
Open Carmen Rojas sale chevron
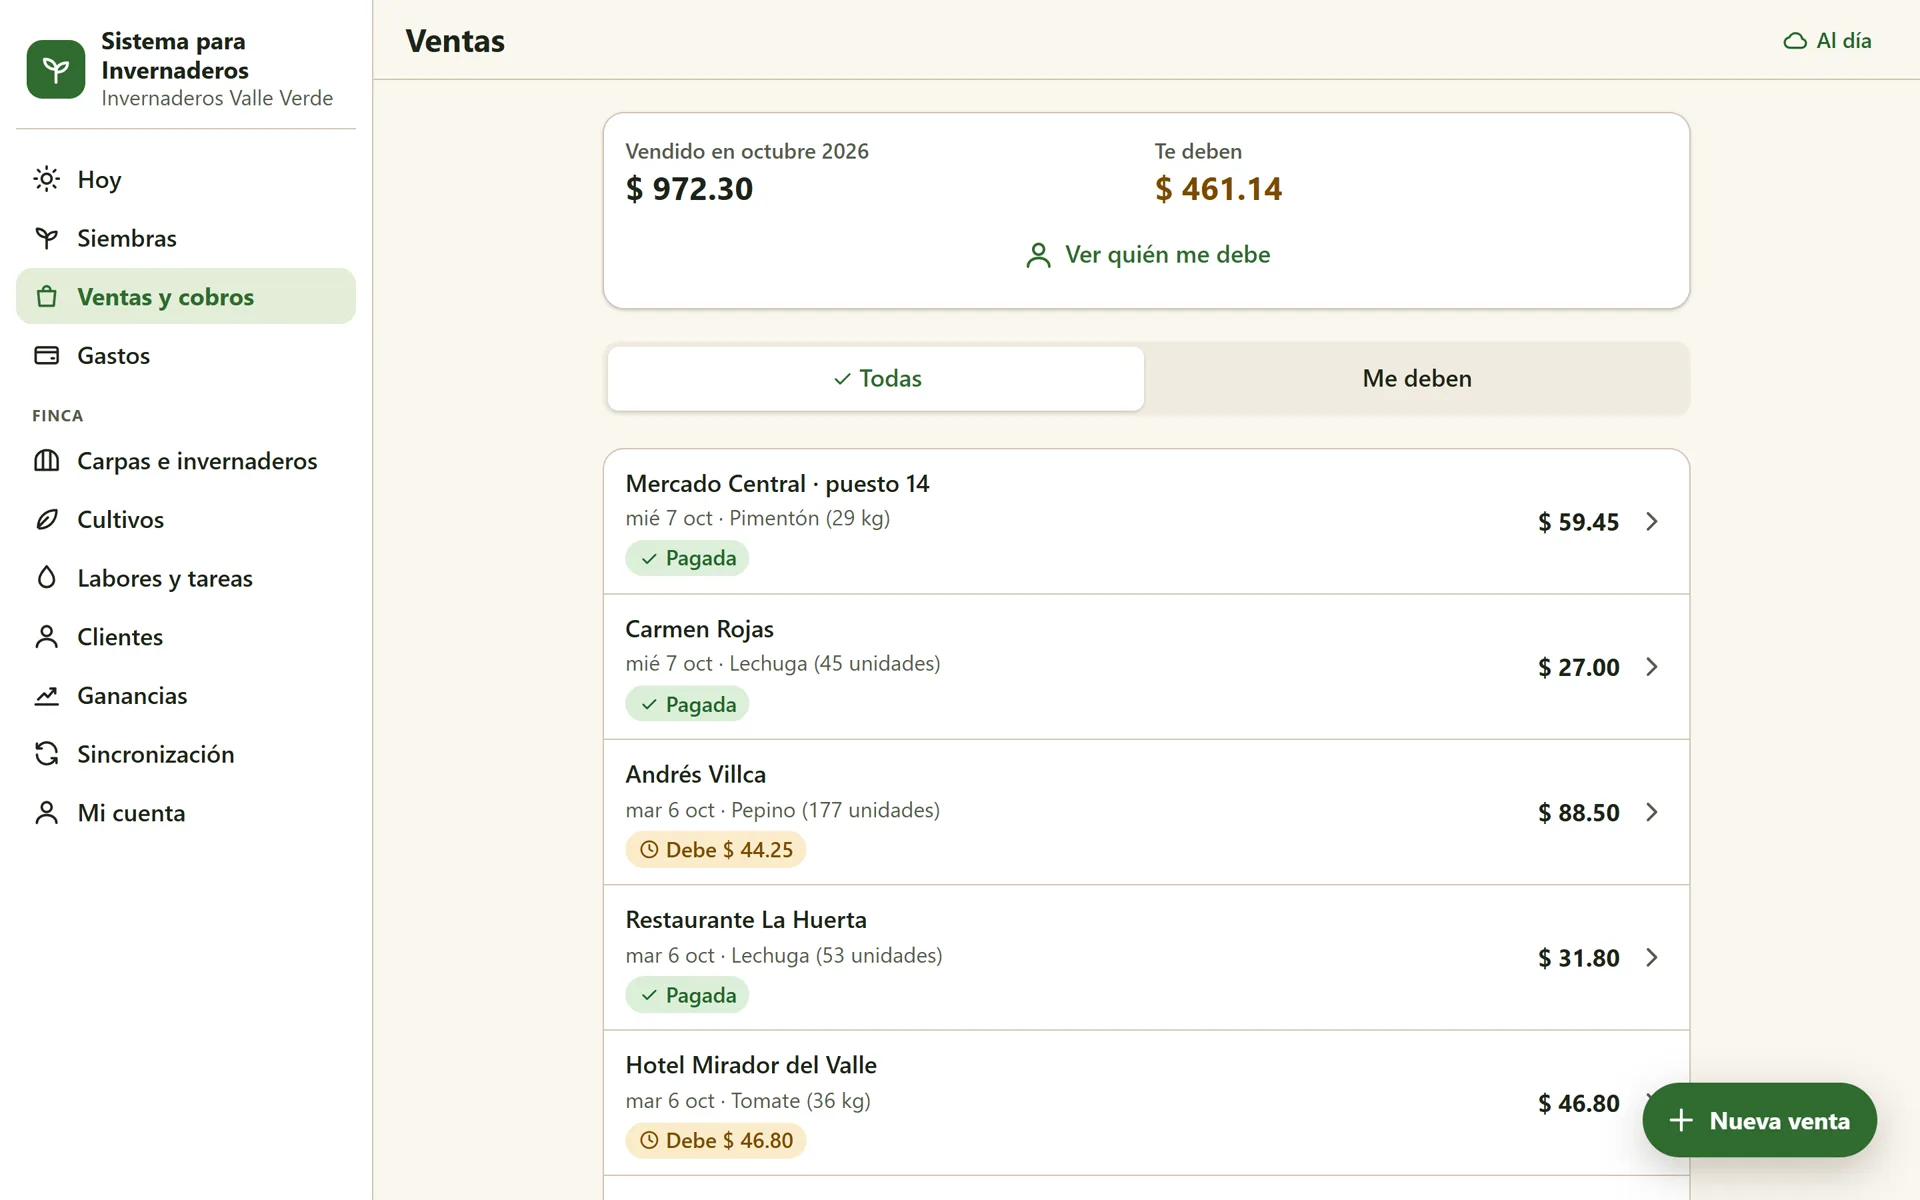1652,667
